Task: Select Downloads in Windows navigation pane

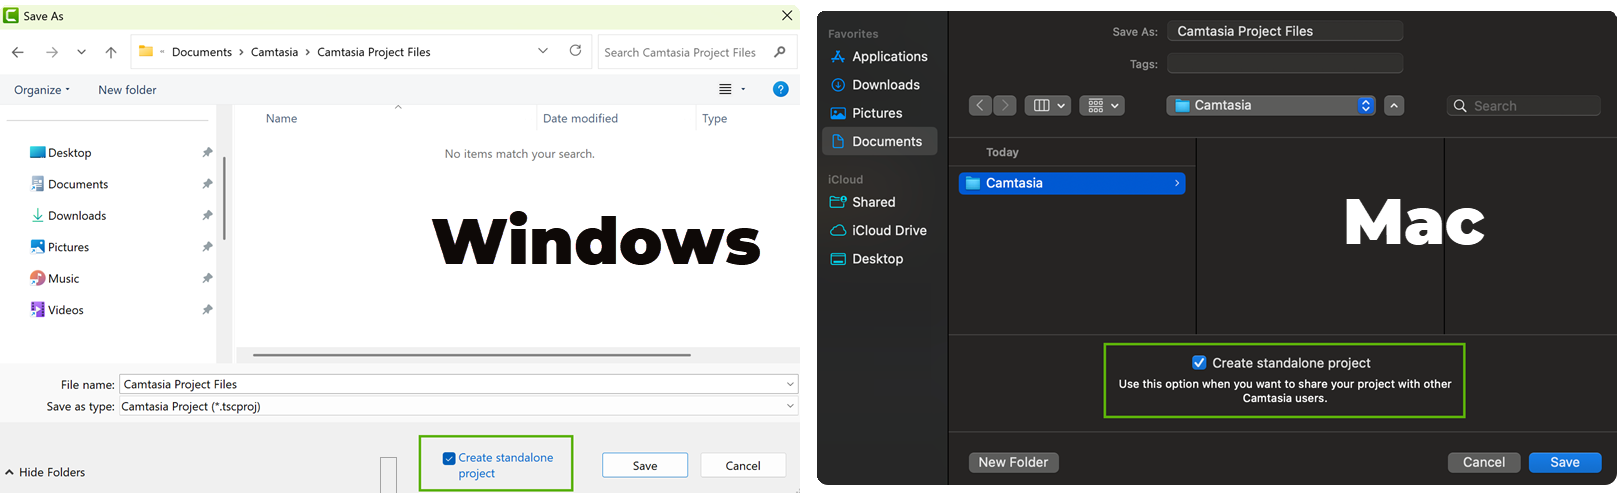Action: [68, 216]
